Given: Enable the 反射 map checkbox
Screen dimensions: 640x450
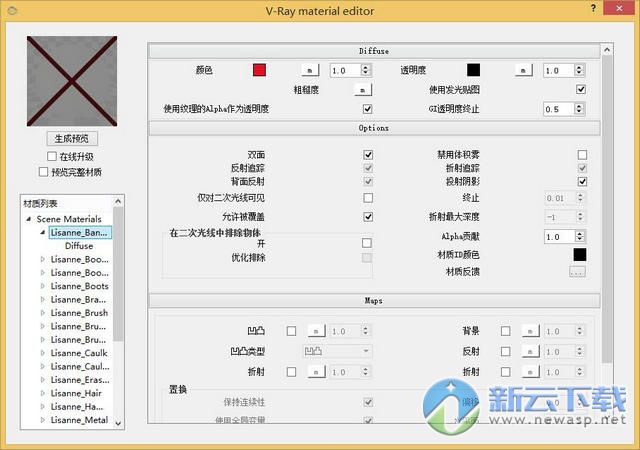Looking at the screenshot, I should [505, 352].
